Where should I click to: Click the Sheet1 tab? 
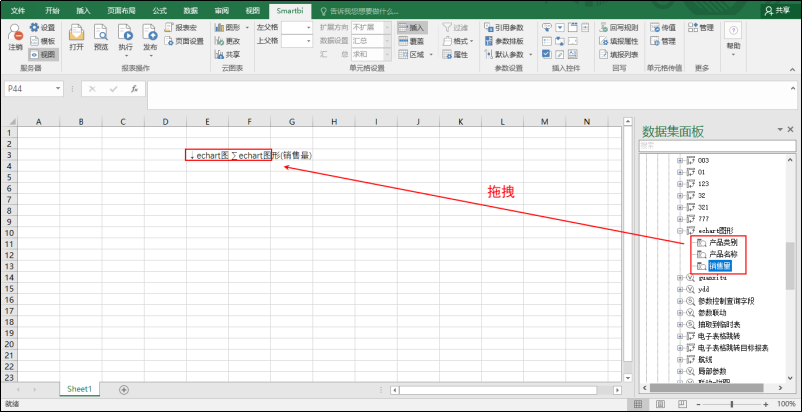[x=79, y=389]
